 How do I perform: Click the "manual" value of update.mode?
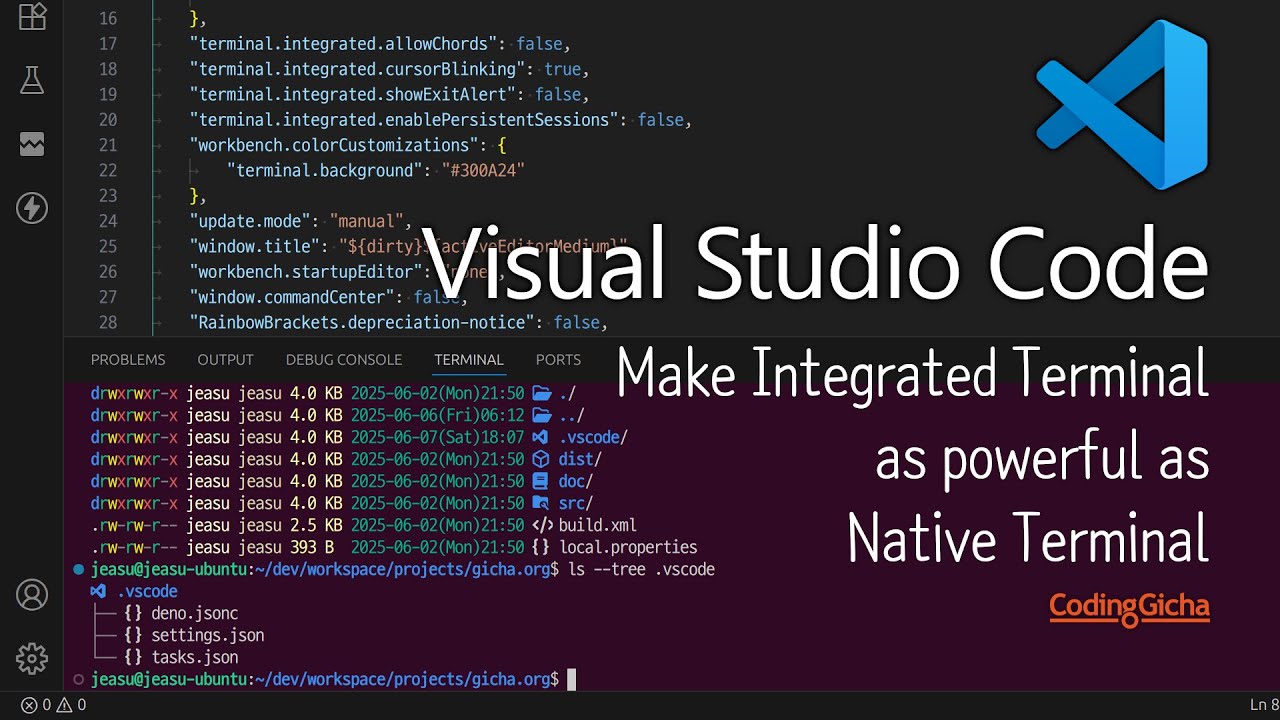pos(366,222)
